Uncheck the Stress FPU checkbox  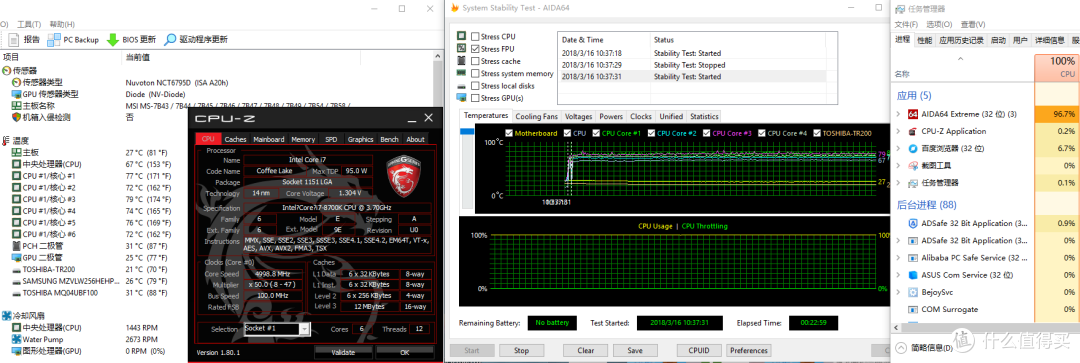[x=475, y=49]
